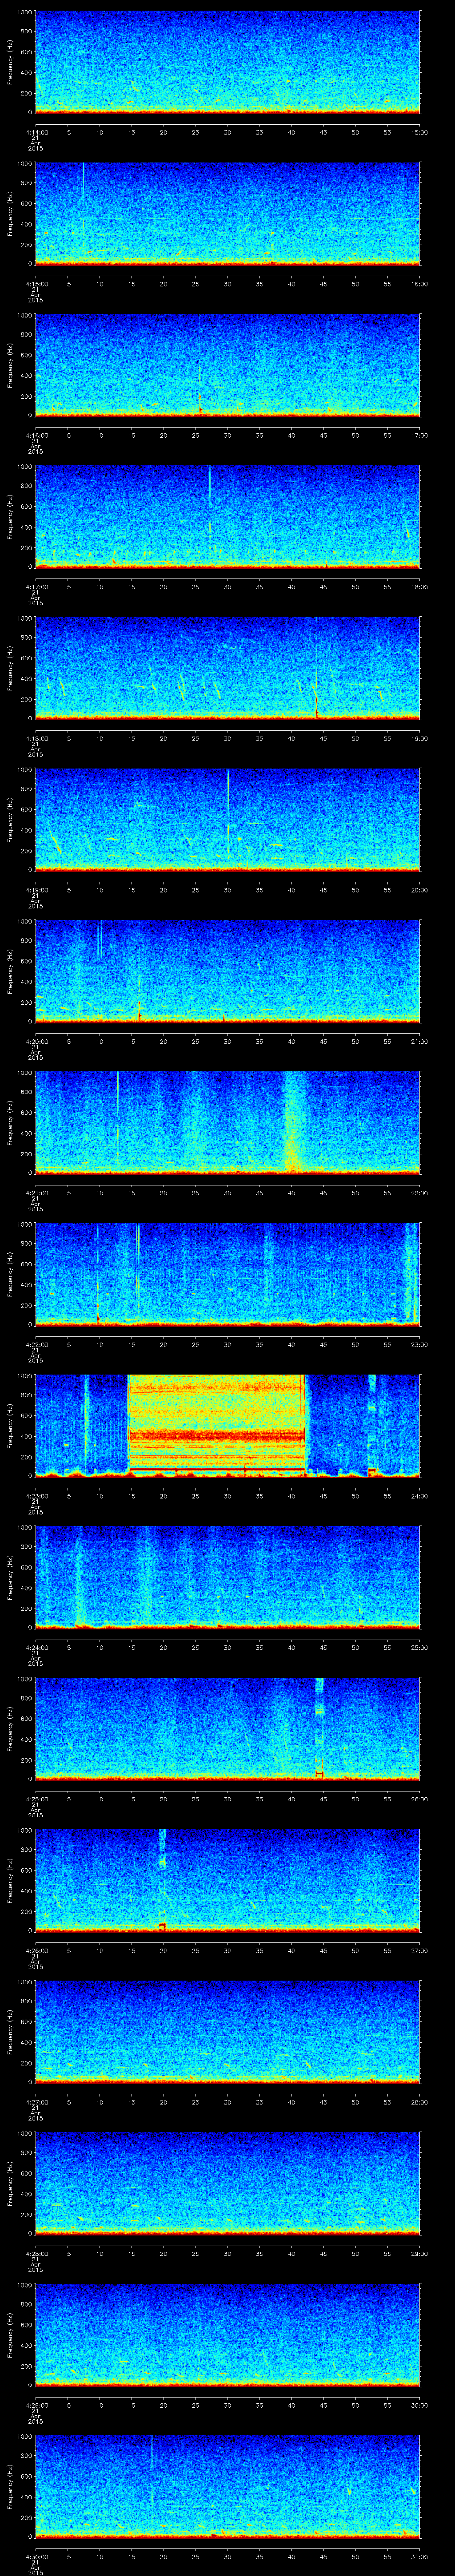
Task: Click the '4:16:00' start time label
Action: [x=36, y=435]
